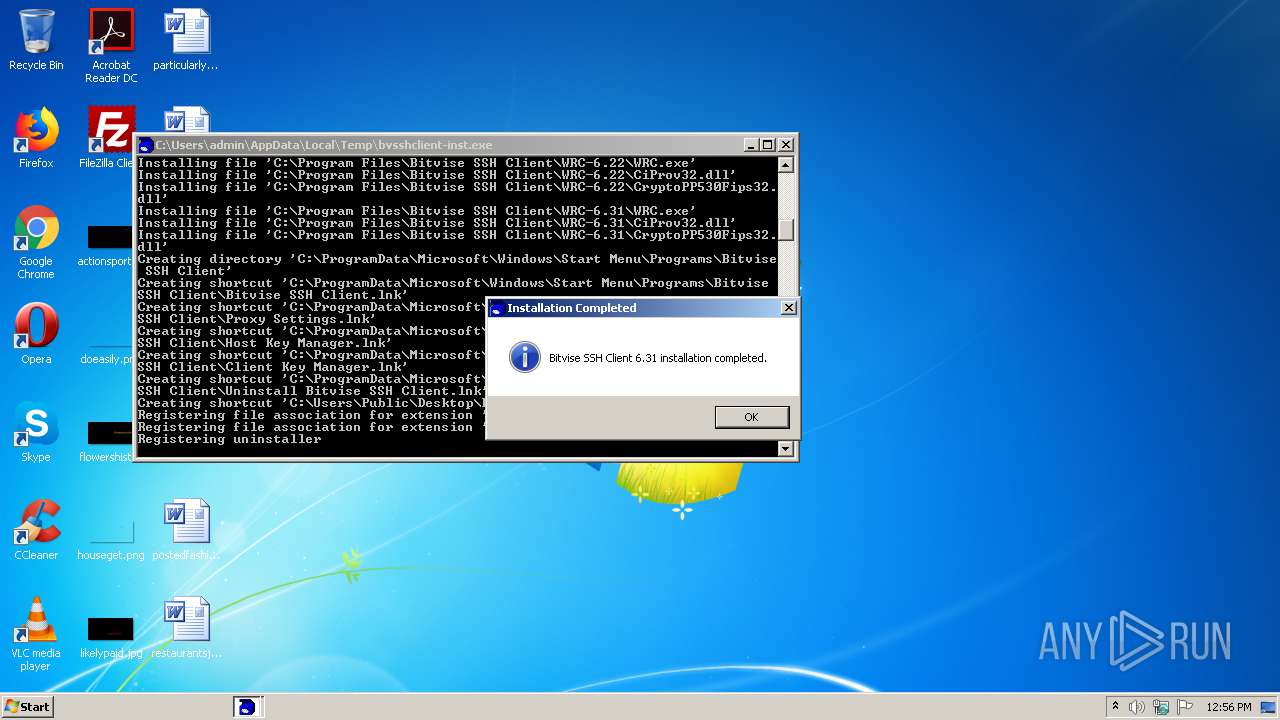Image resolution: width=1280 pixels, height=720 pixels.
Task: Select the doeasily file label
Action: coord(107,359)
